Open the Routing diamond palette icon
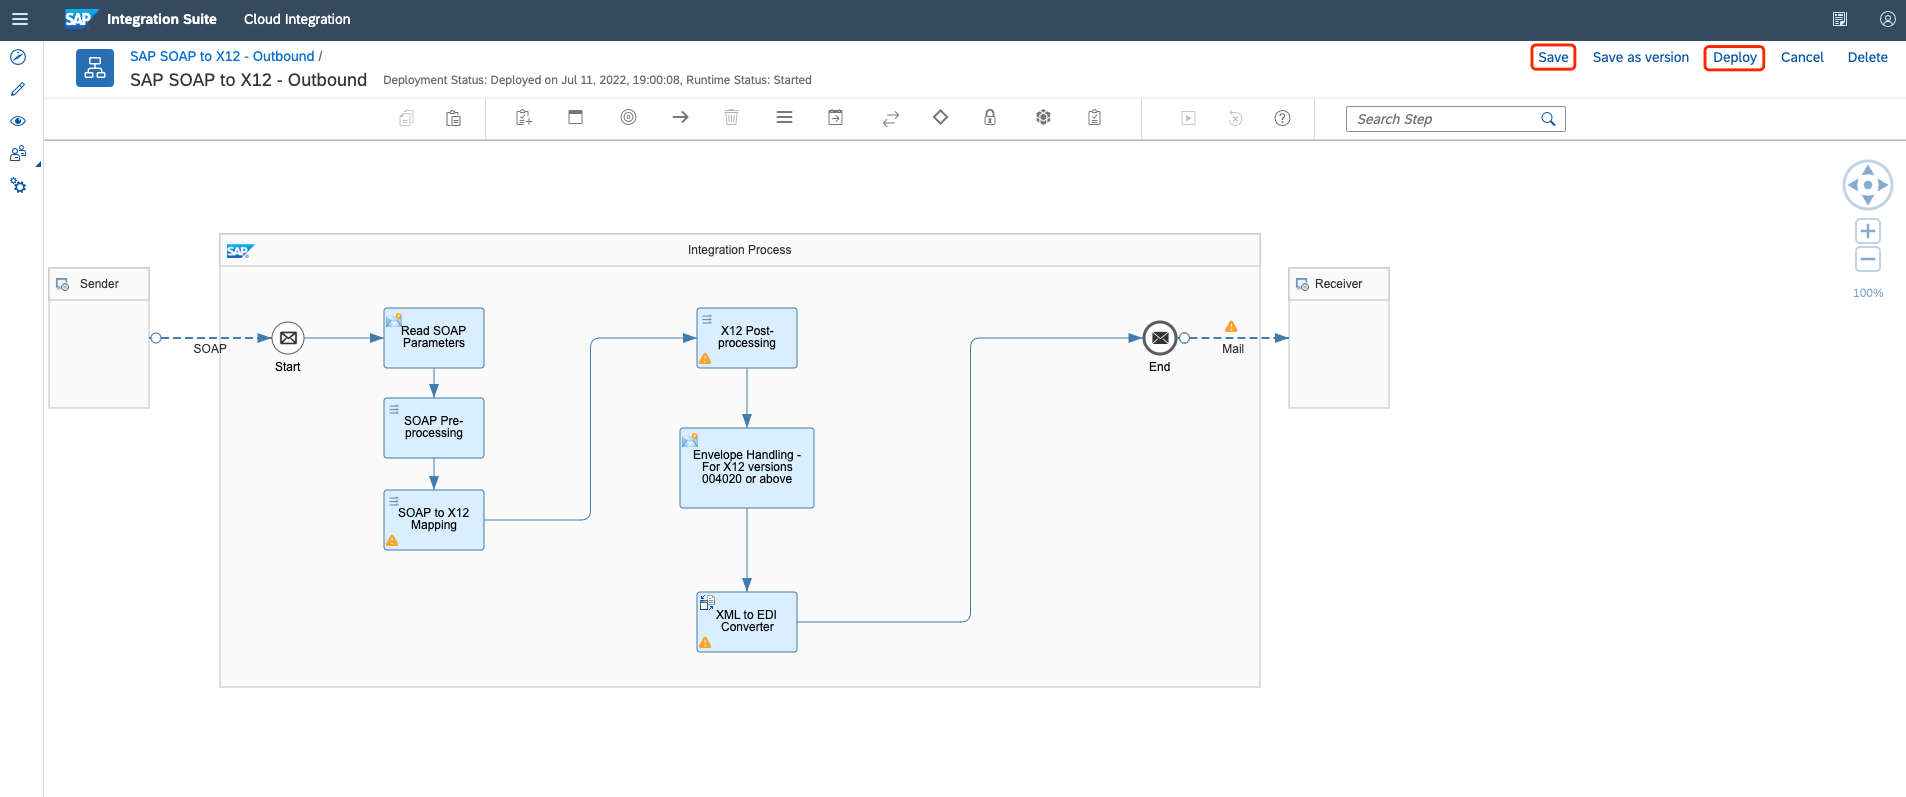Viewport: 1906px width, 797px height. (x=940, y=117)
